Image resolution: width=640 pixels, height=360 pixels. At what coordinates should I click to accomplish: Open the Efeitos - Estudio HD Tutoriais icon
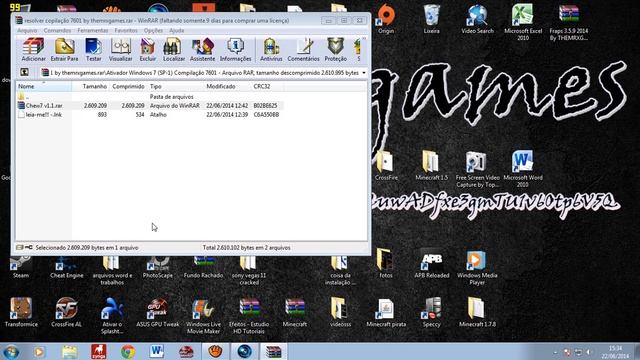pos(249,316)
